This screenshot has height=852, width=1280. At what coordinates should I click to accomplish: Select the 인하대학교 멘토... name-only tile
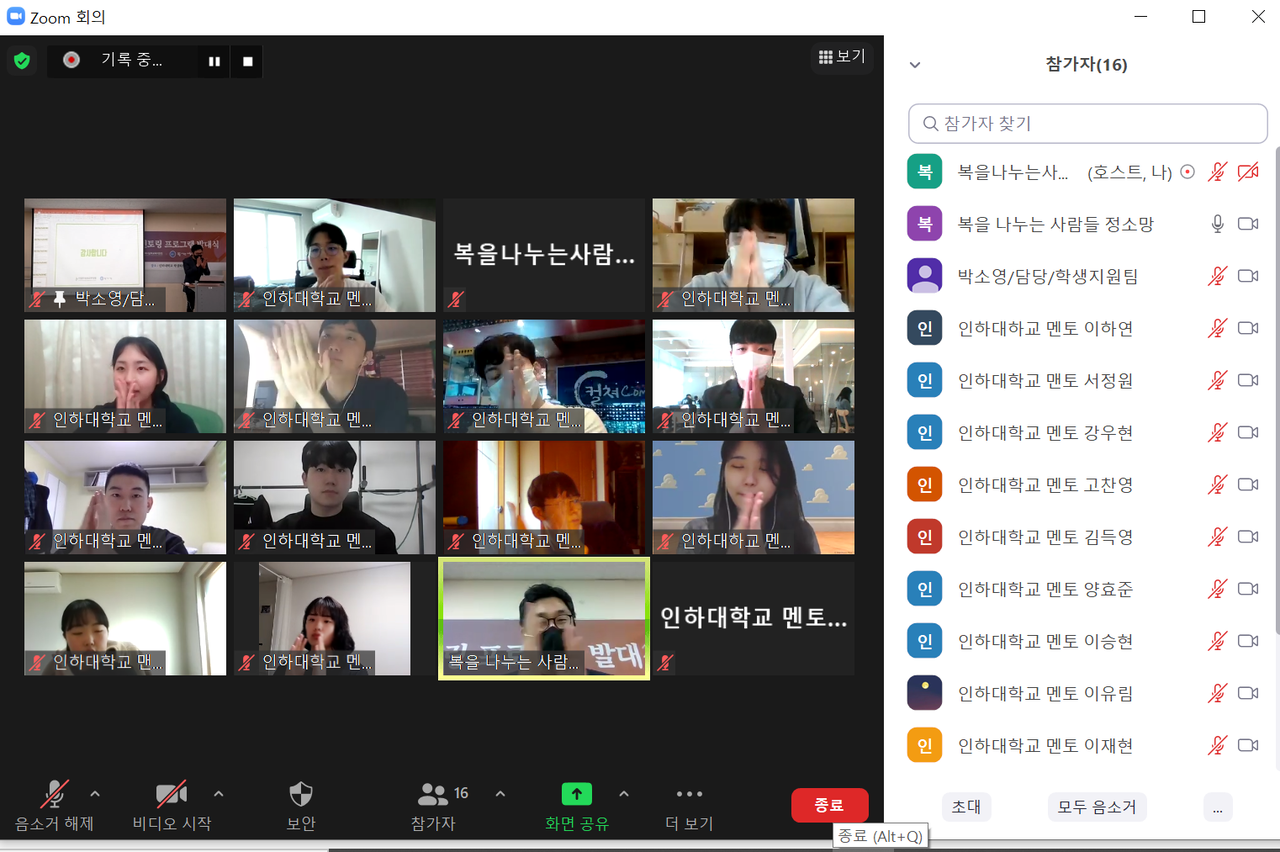[x=754, y=618]
